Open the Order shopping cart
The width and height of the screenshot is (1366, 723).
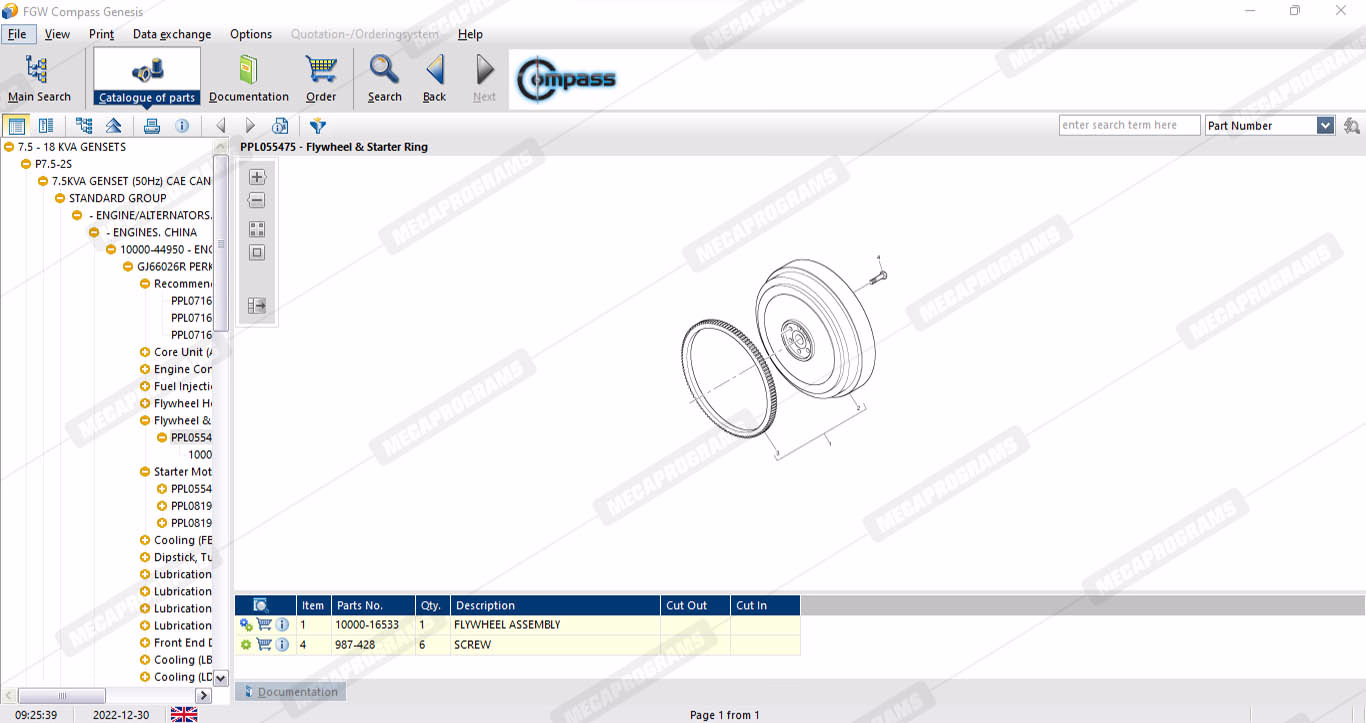coord(321,78)
